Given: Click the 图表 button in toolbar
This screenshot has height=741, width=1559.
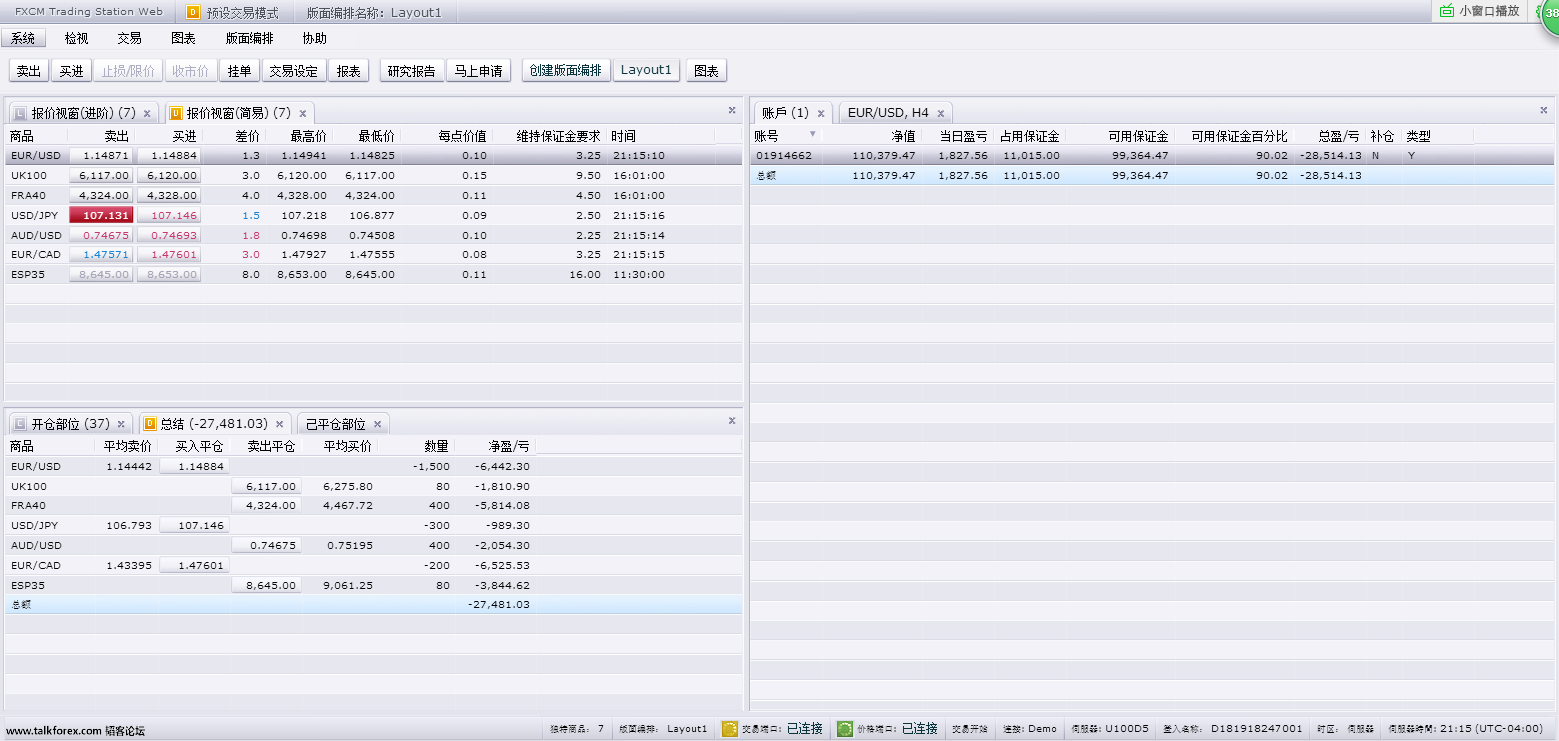Looking at the screenshot, I should point(706,71).
